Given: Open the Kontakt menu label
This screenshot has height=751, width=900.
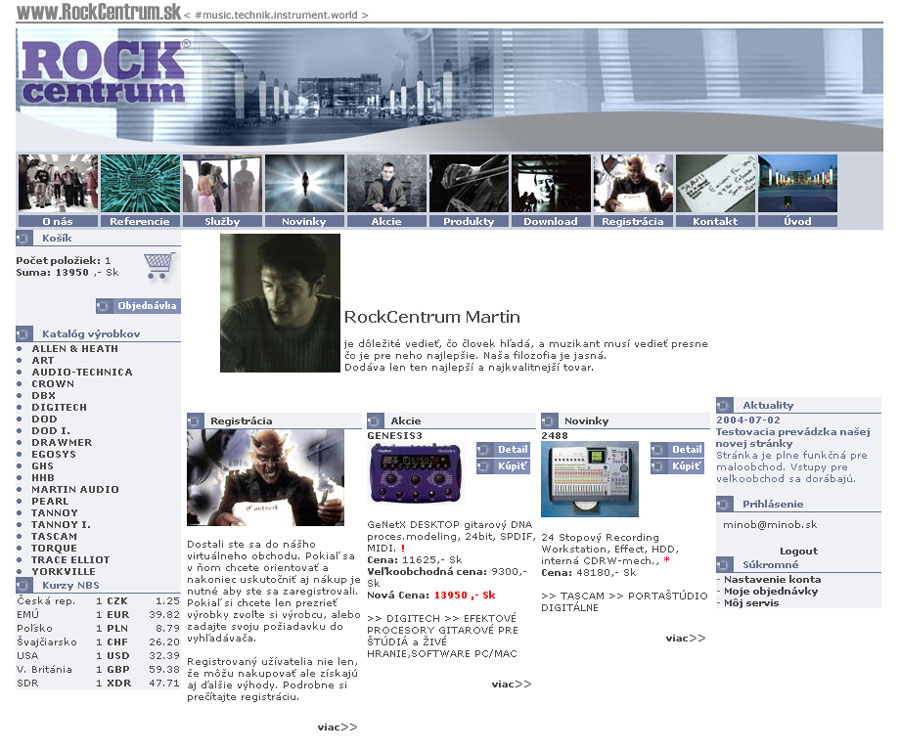Looking at the screenshot, I should [715, 221].
